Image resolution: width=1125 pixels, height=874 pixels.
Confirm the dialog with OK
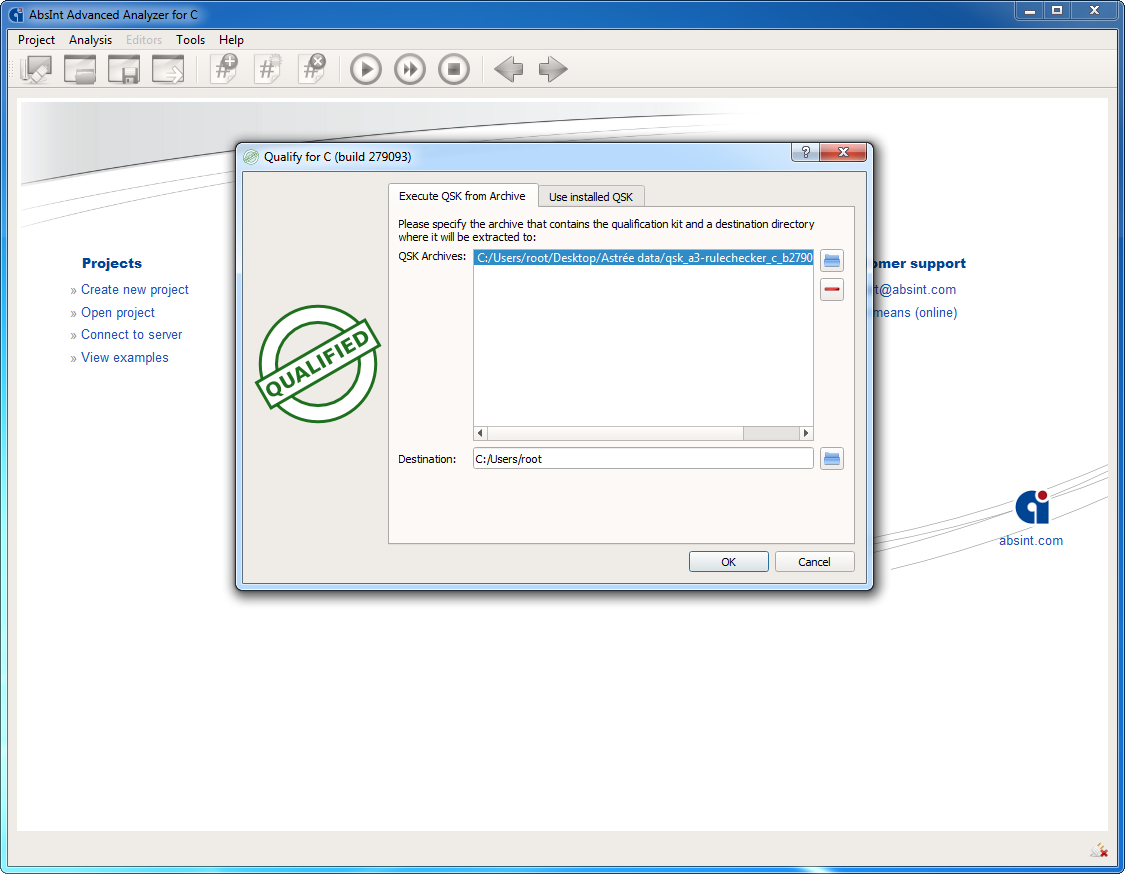[728, 562]
